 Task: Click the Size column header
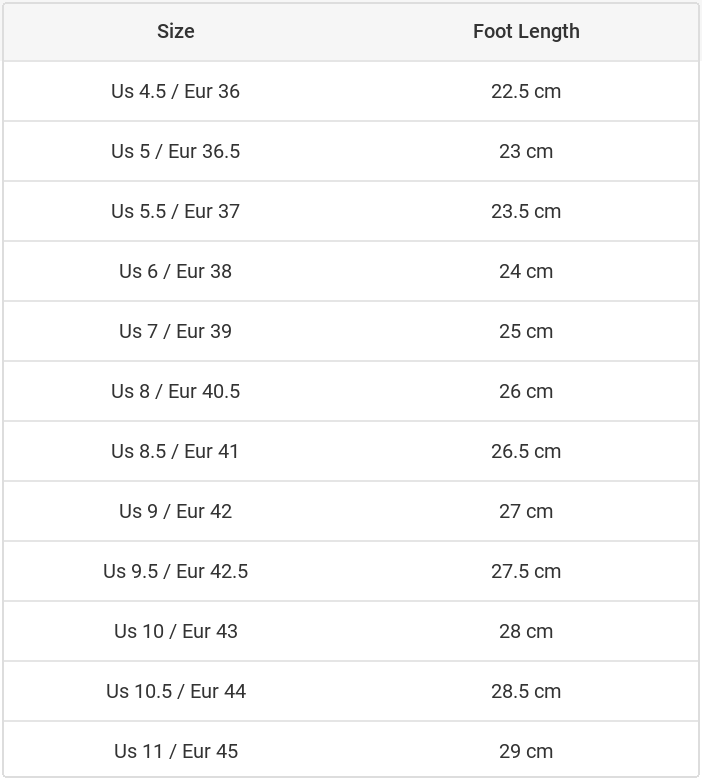pos(175,31)
